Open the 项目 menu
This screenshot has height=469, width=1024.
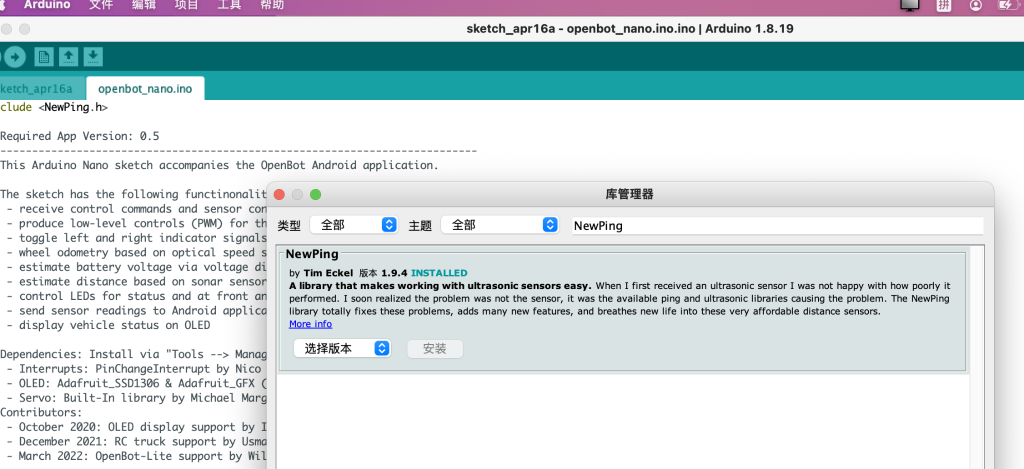[186, 5]
